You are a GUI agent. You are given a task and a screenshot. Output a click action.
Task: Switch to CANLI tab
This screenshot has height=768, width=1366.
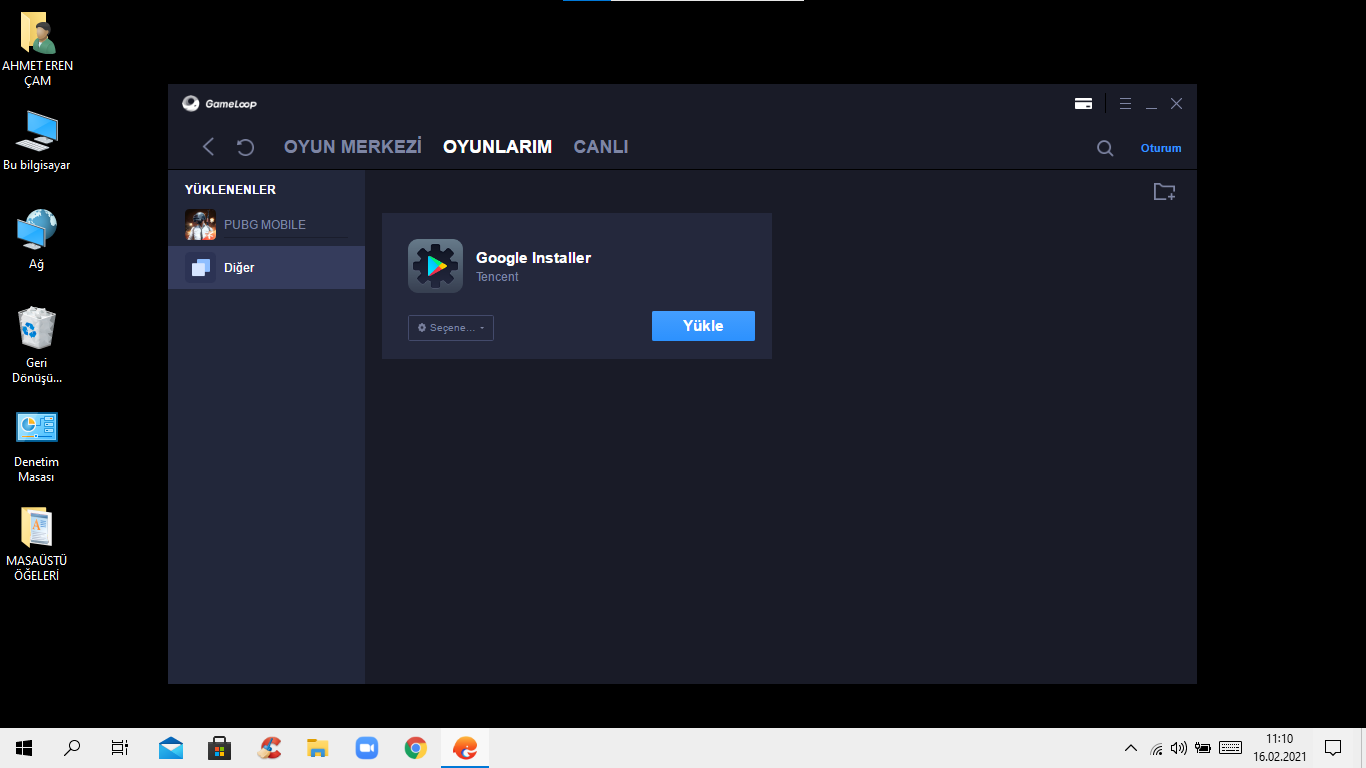(601, 147)
